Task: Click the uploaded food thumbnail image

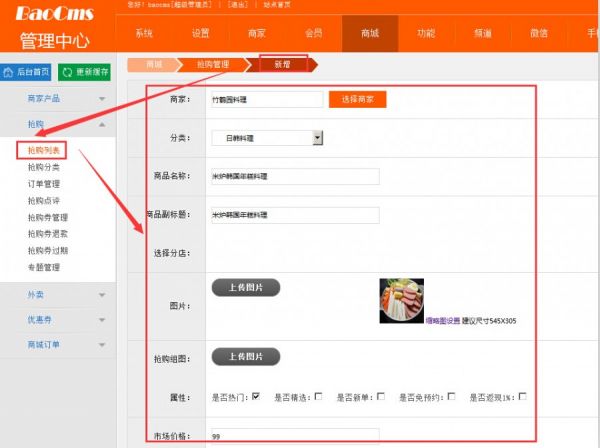Action: click(401, 300)
